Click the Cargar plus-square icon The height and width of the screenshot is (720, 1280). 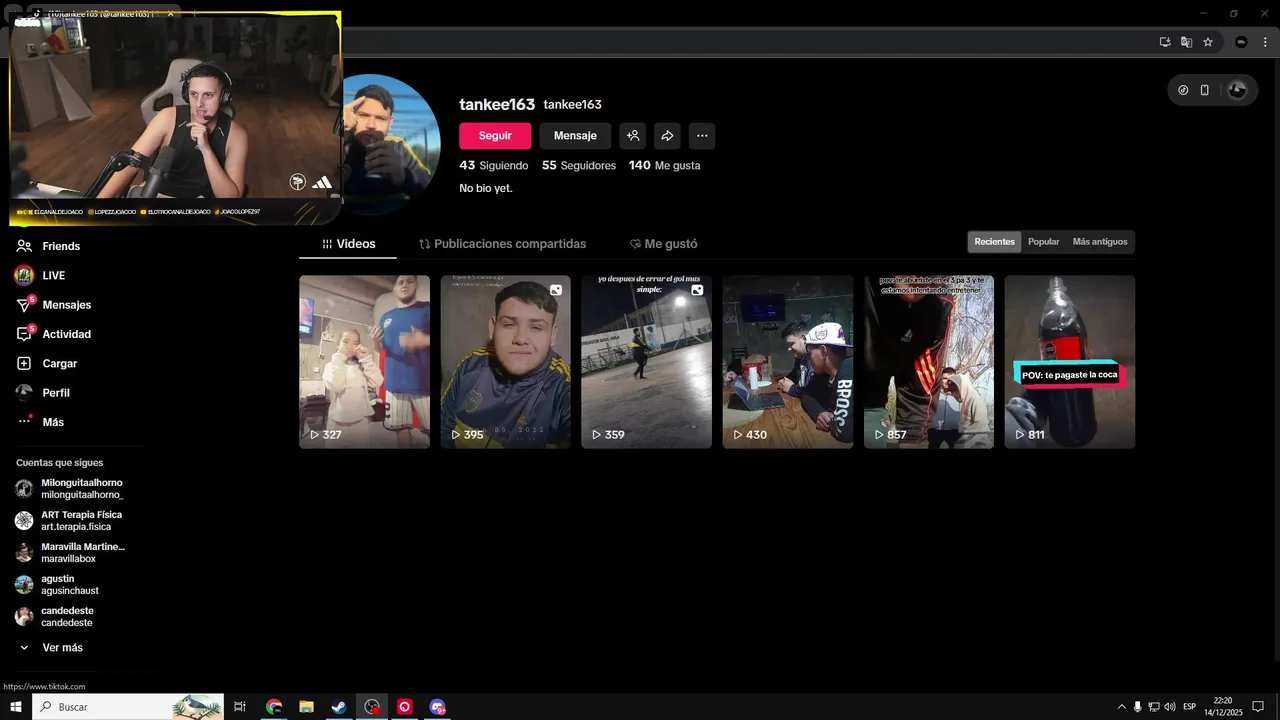24,364
